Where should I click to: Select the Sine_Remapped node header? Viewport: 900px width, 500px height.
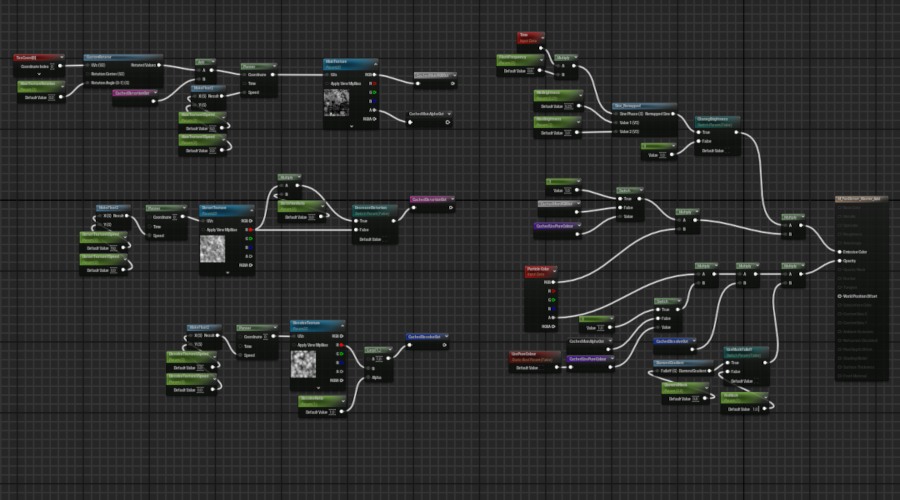click(x=644, y=106)
